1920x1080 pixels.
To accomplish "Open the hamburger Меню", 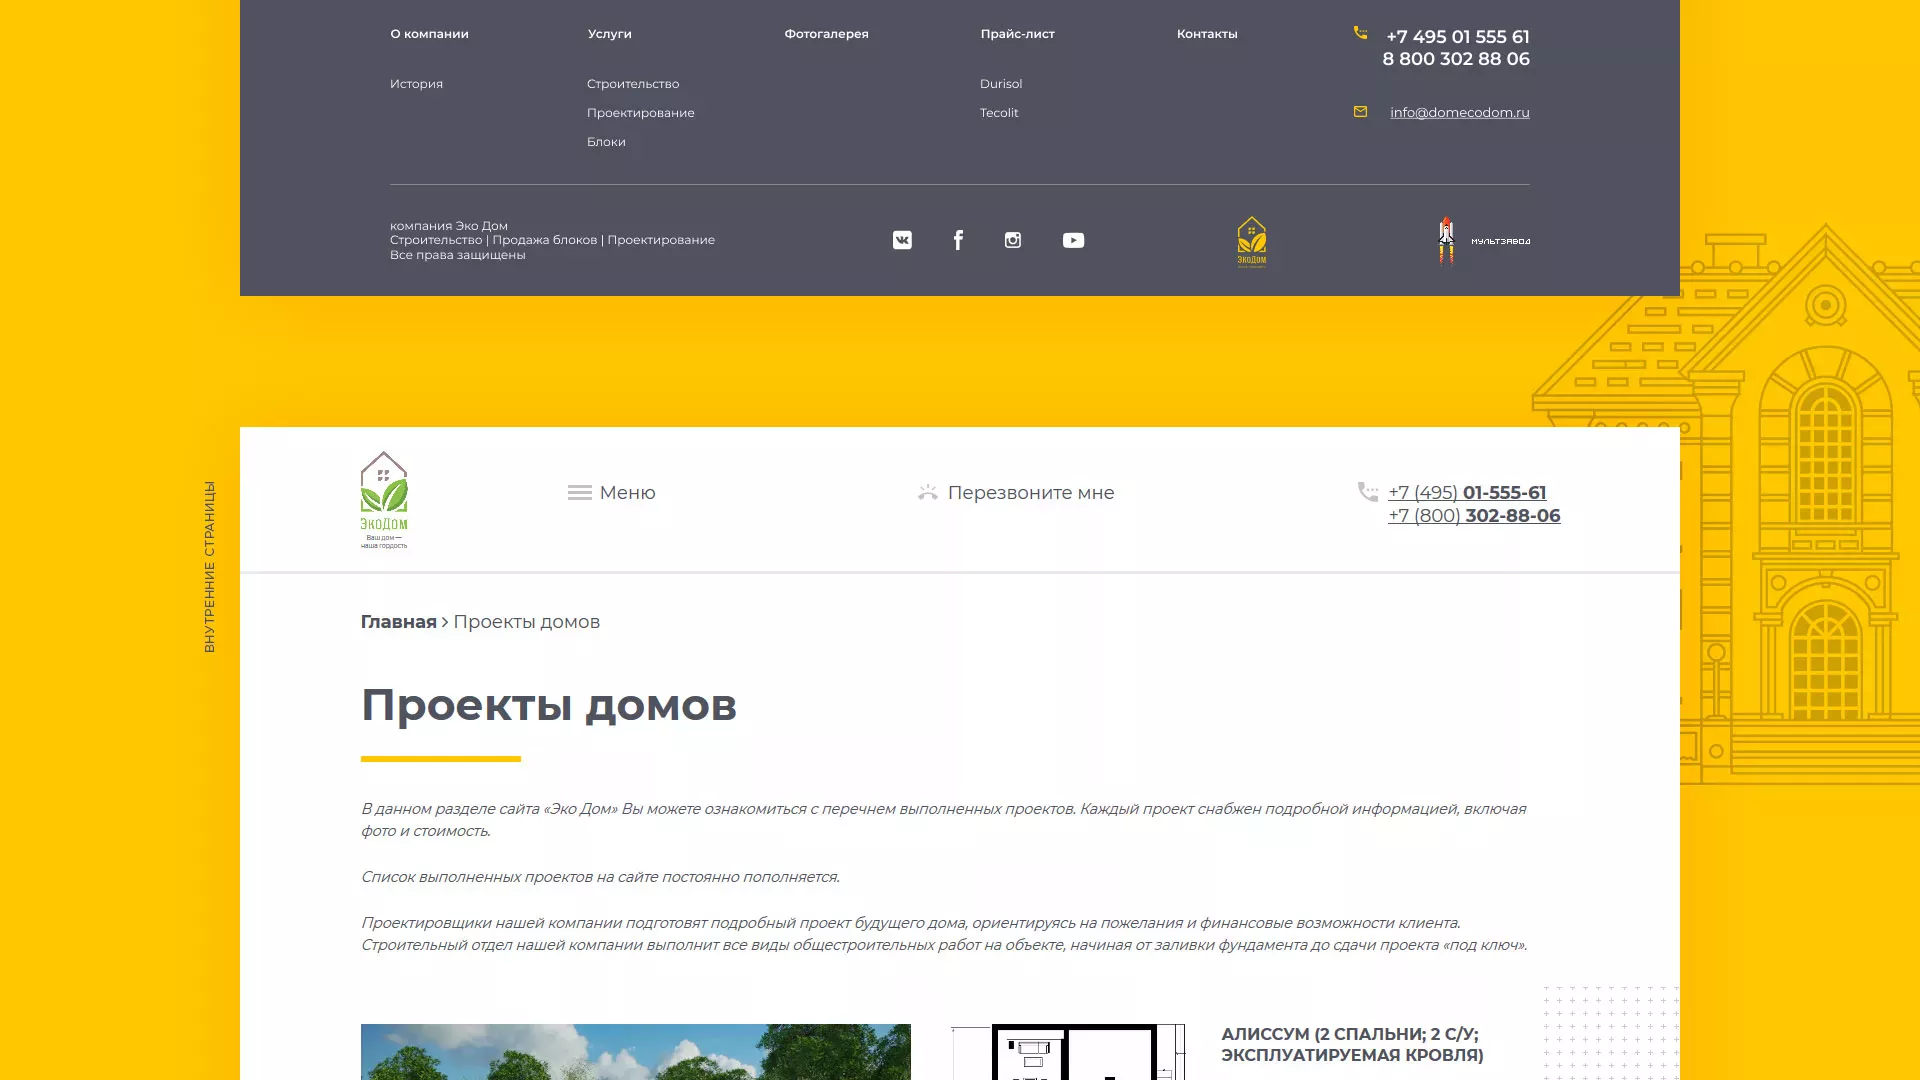I will 612,492.
